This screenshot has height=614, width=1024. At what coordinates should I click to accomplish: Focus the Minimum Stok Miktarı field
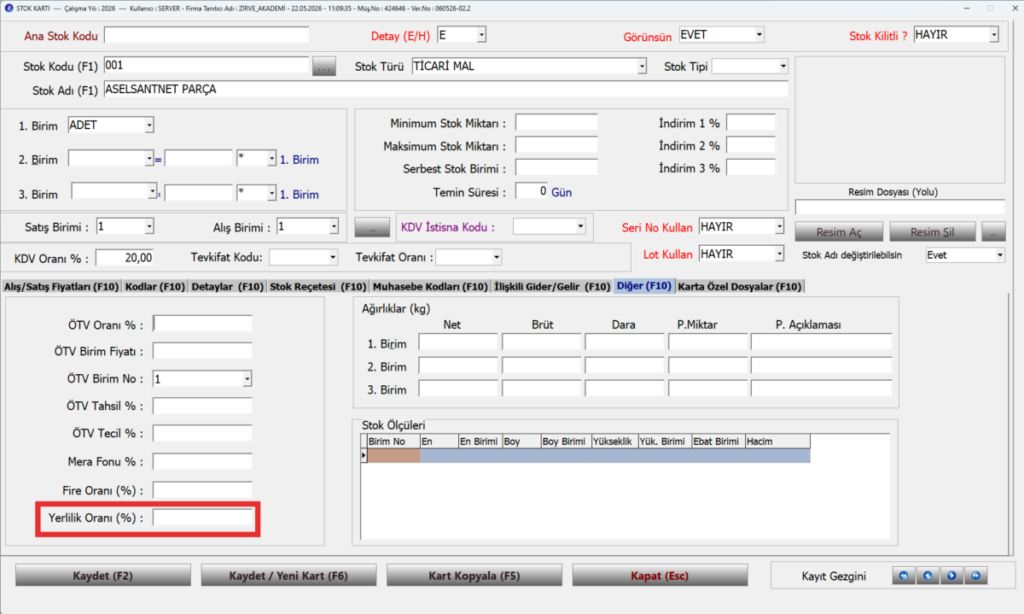556,123
